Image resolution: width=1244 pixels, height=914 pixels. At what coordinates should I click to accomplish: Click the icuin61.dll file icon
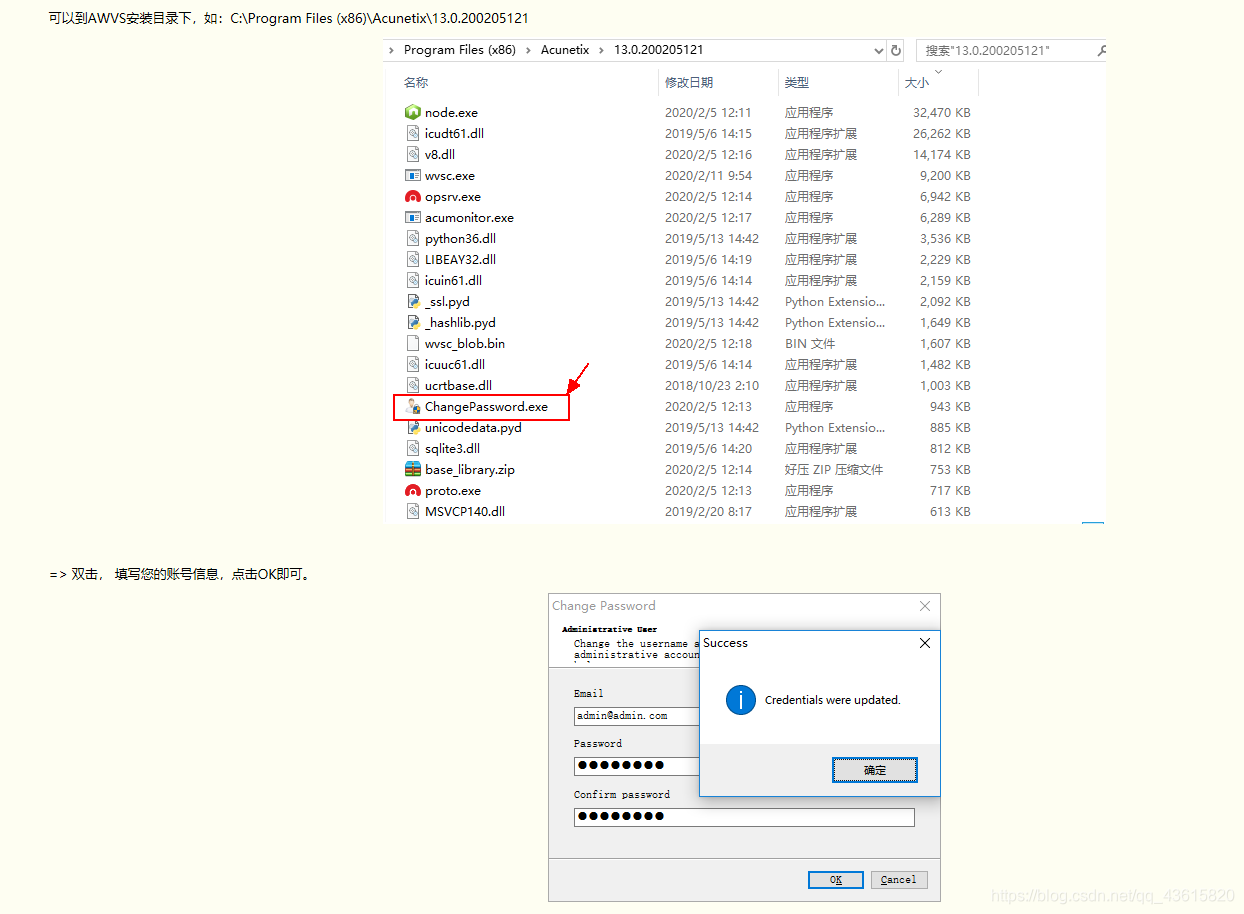[413, 281]
